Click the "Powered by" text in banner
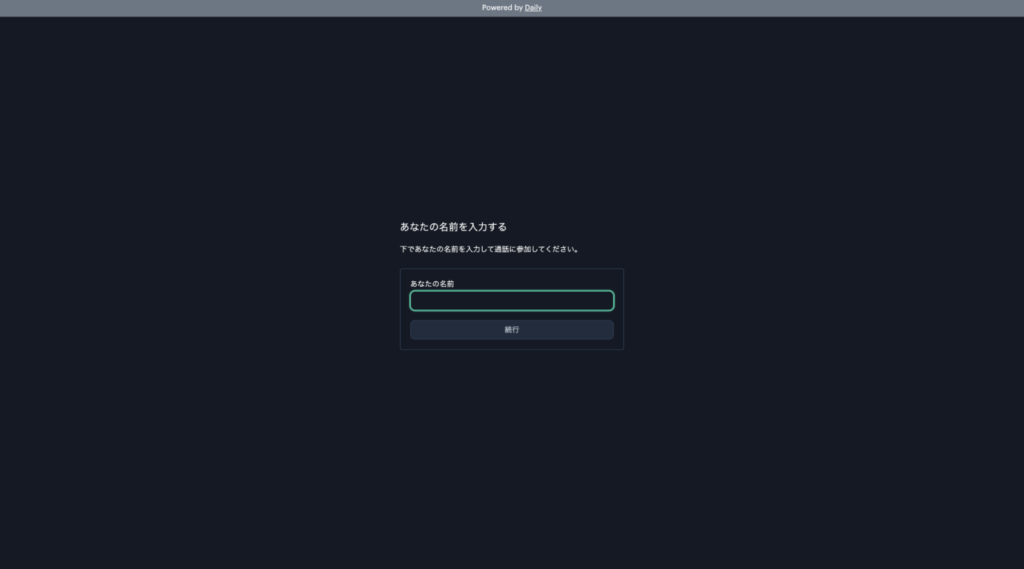 coord(502,8)
